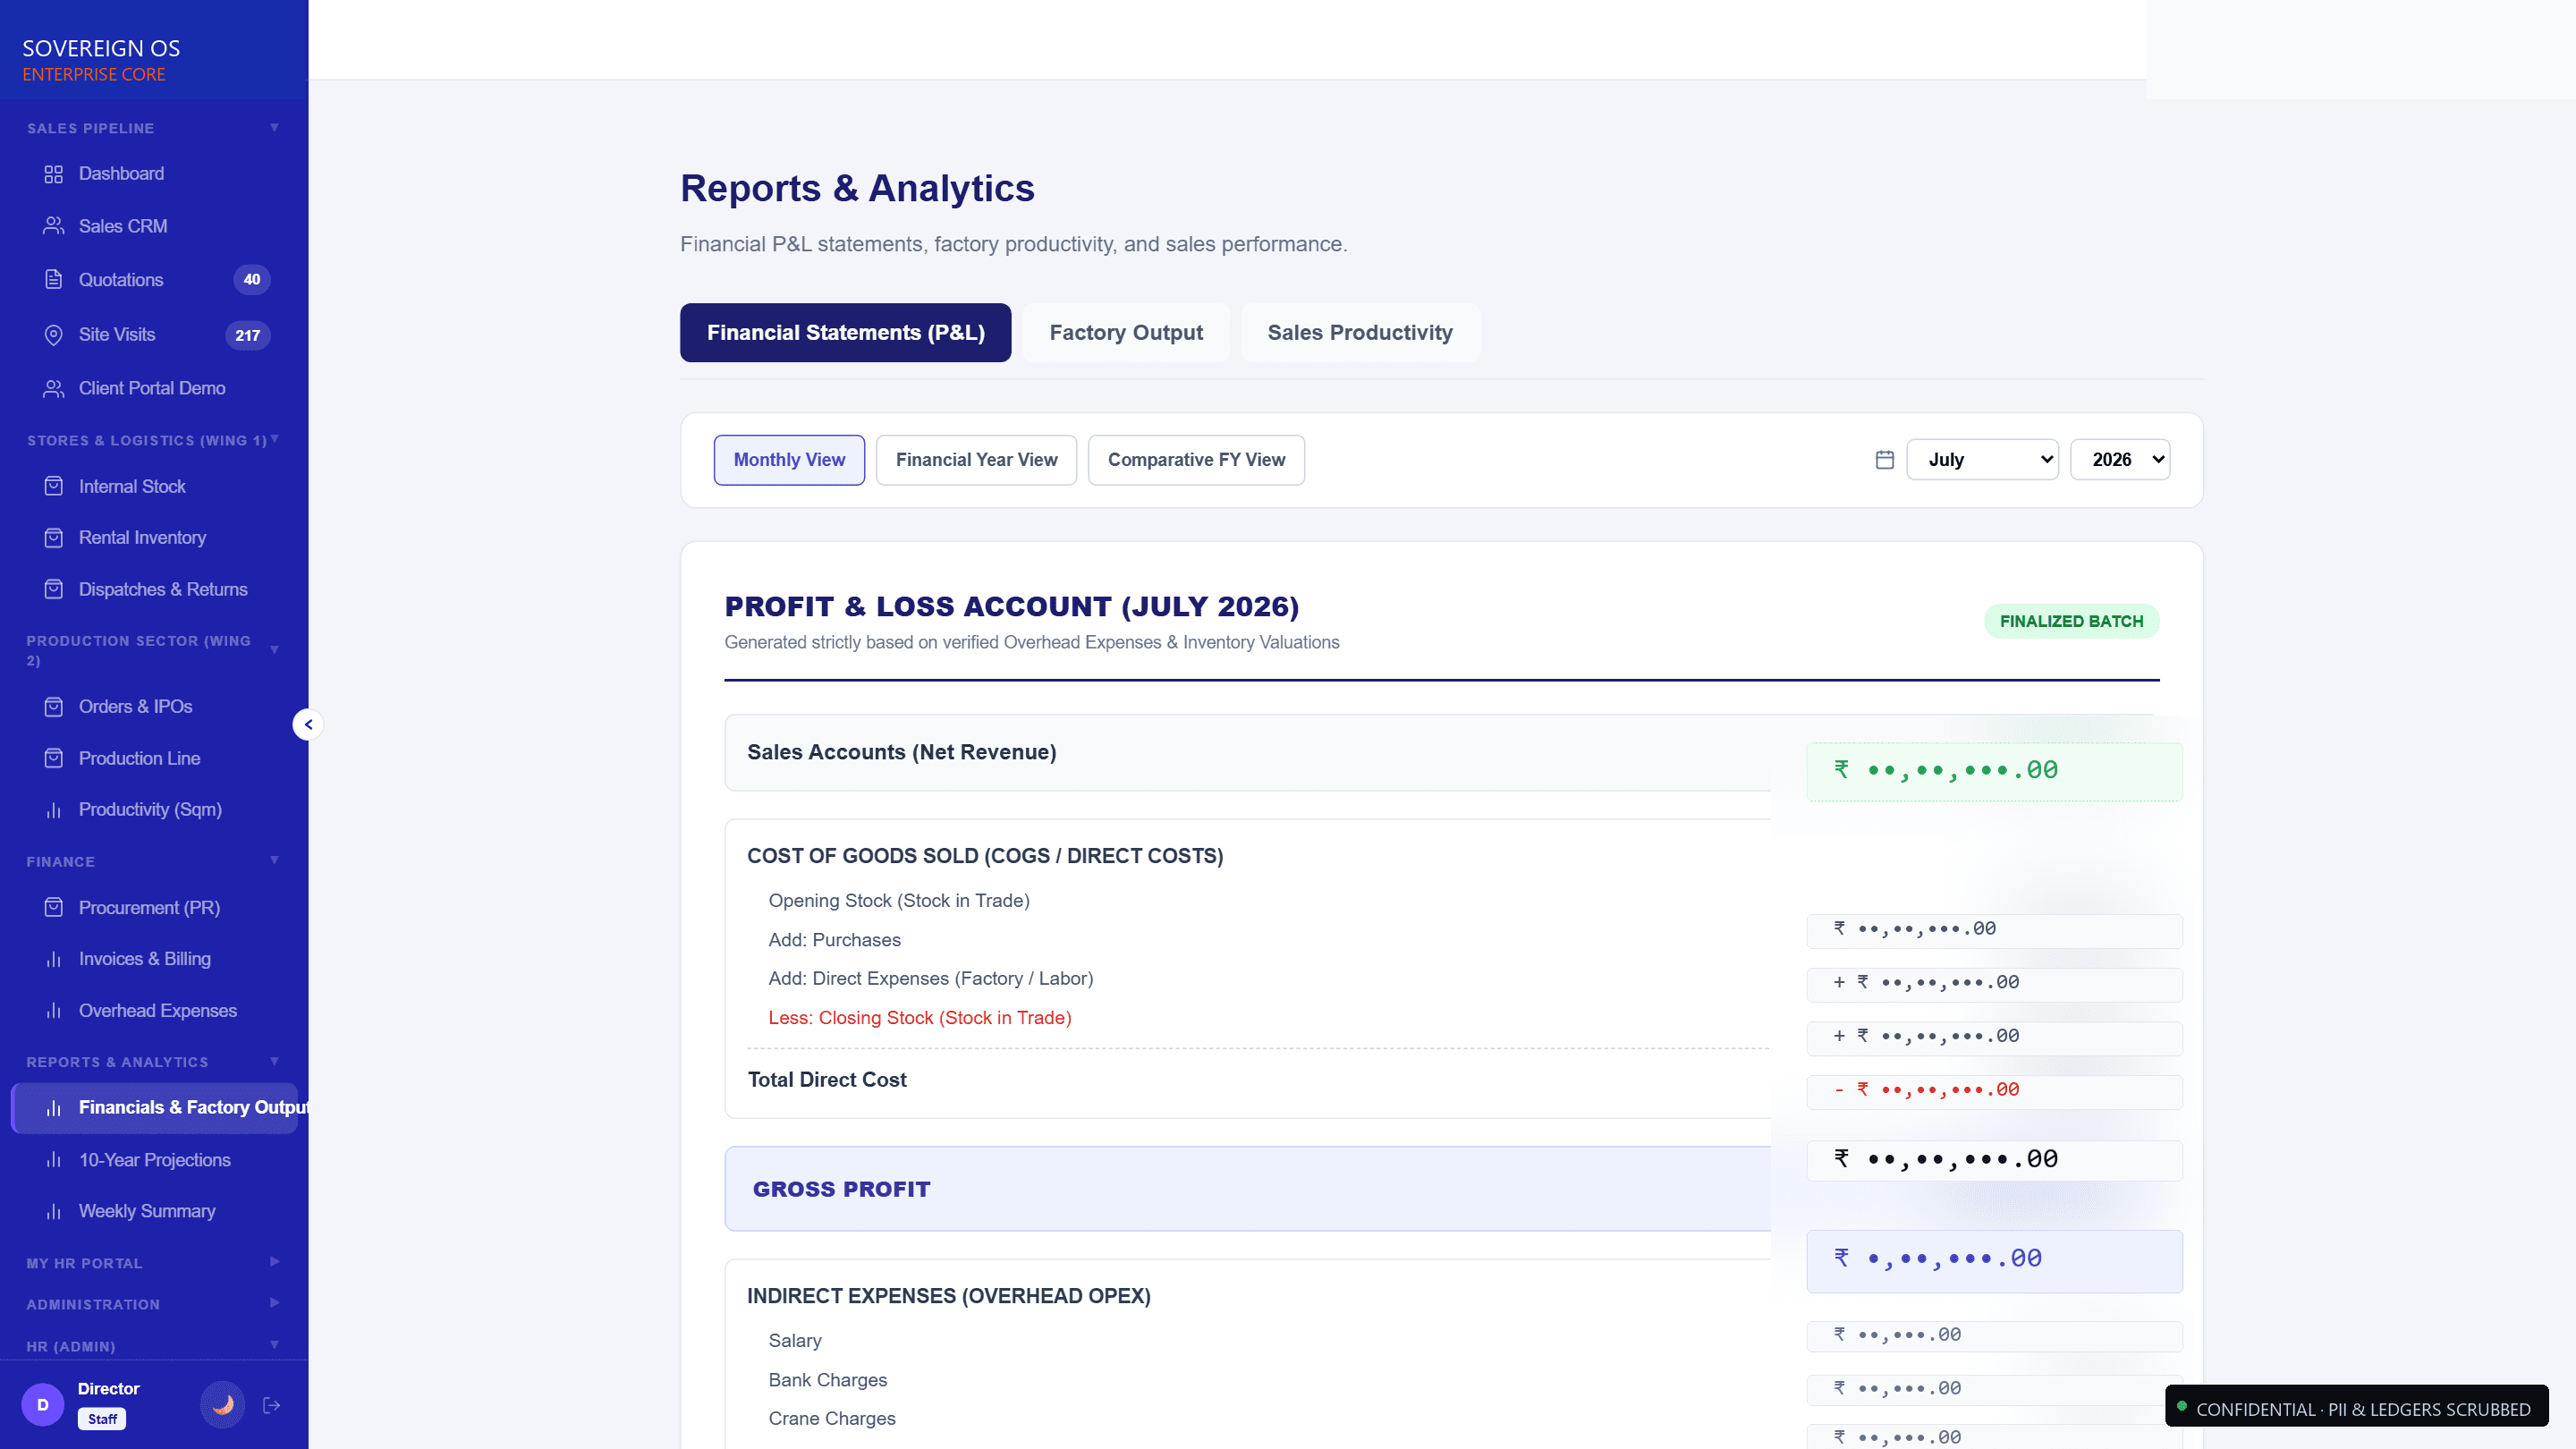Image resolution: width=2576 pixels, height=1449 pixels.
Task: Switch to the Sales Productivity tab
Action: coord(1360,333)
